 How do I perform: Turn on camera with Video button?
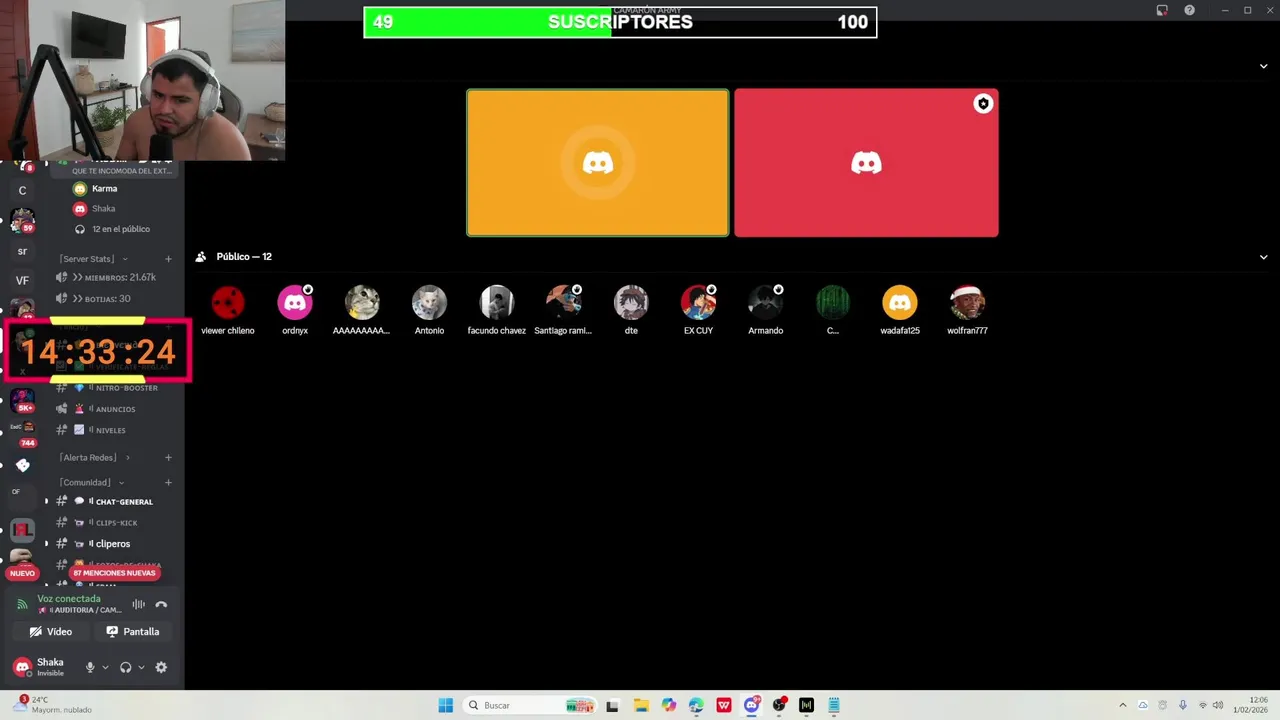click(51, 631)
